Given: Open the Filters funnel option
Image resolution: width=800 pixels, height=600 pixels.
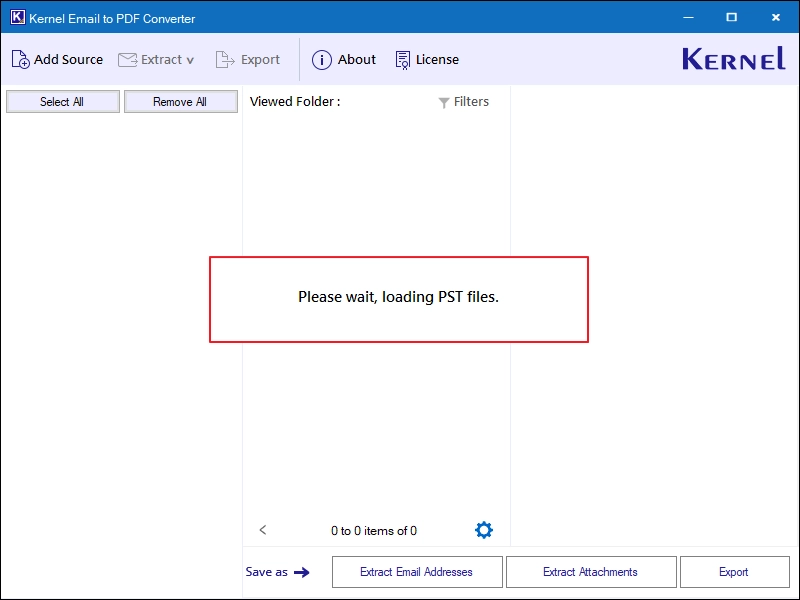Looking at the screenshot, I should pos(463,102).
